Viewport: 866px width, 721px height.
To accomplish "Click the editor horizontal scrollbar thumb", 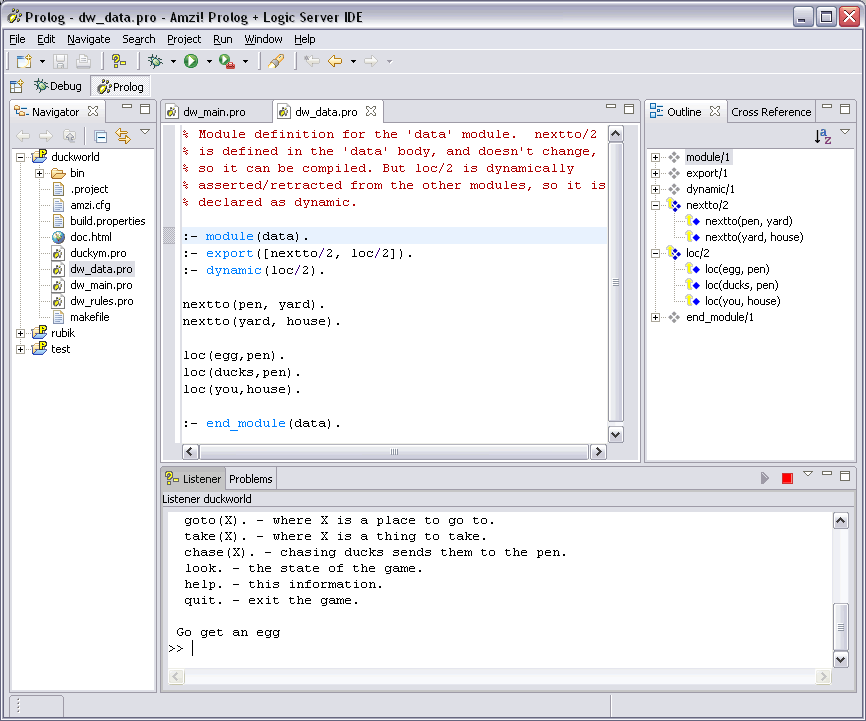I will [x=393, y=452].
